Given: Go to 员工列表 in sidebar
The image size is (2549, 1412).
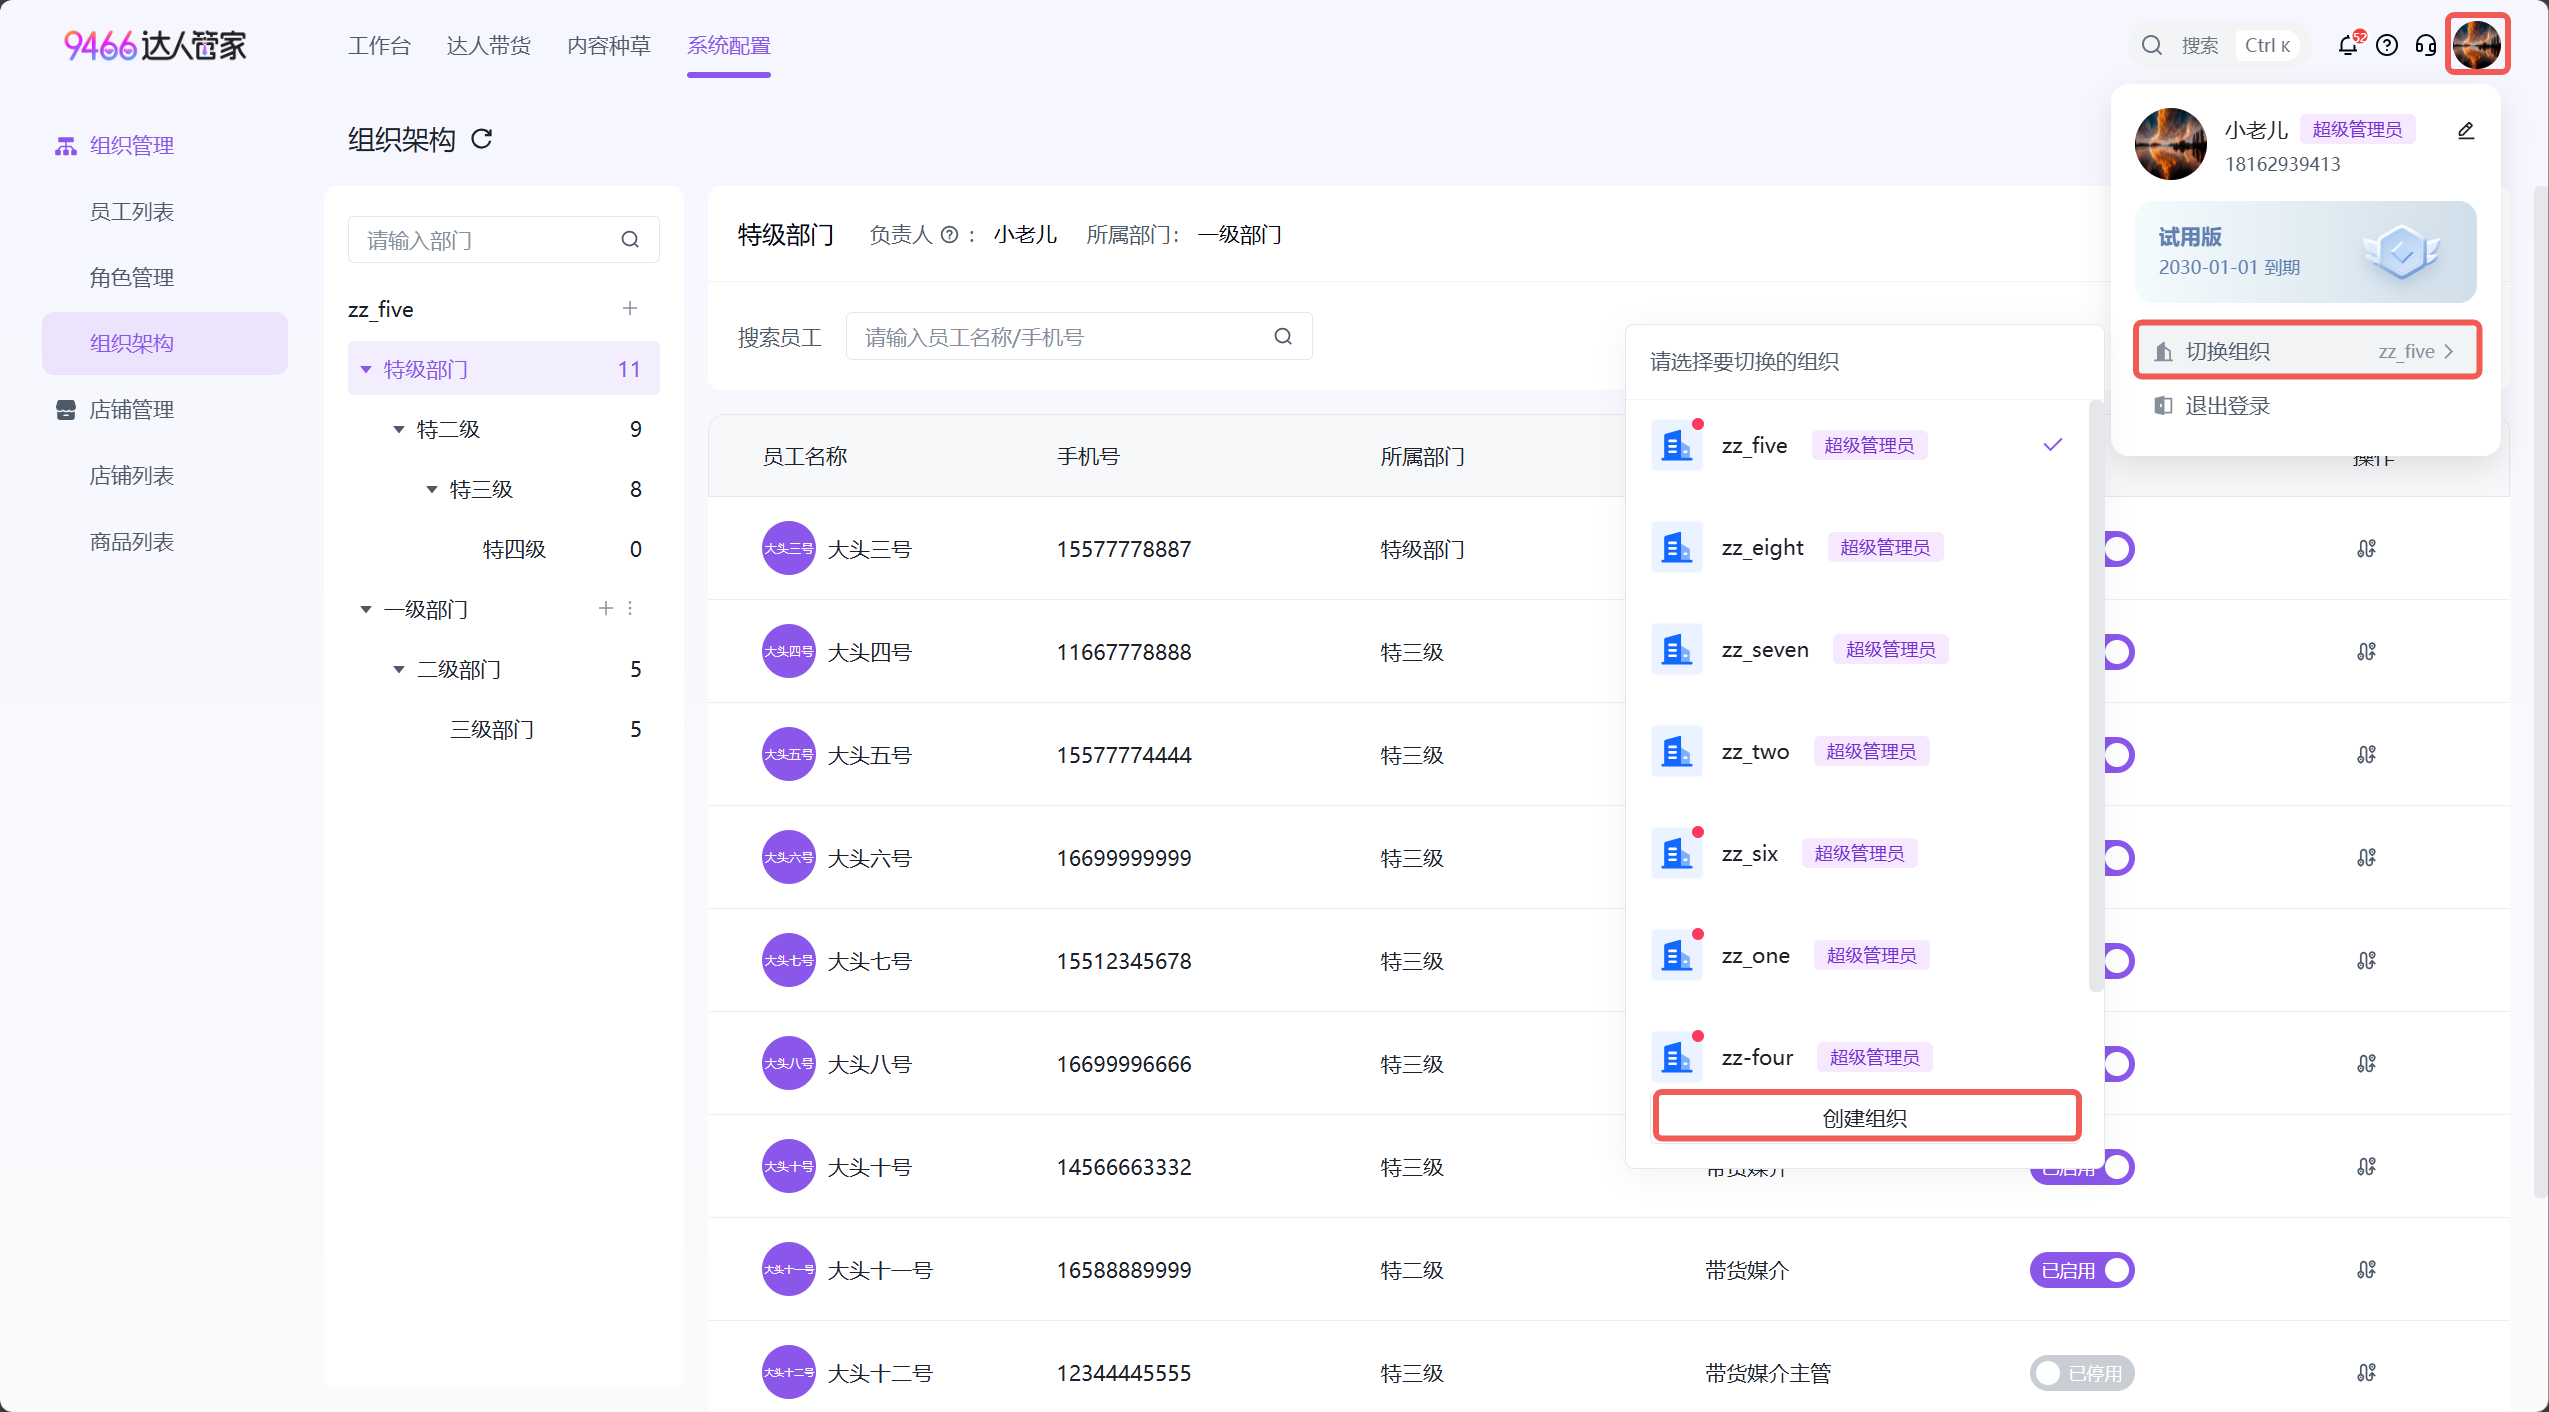Looking at the screenshot, I should pyautogui.click(x=132, y=212).
